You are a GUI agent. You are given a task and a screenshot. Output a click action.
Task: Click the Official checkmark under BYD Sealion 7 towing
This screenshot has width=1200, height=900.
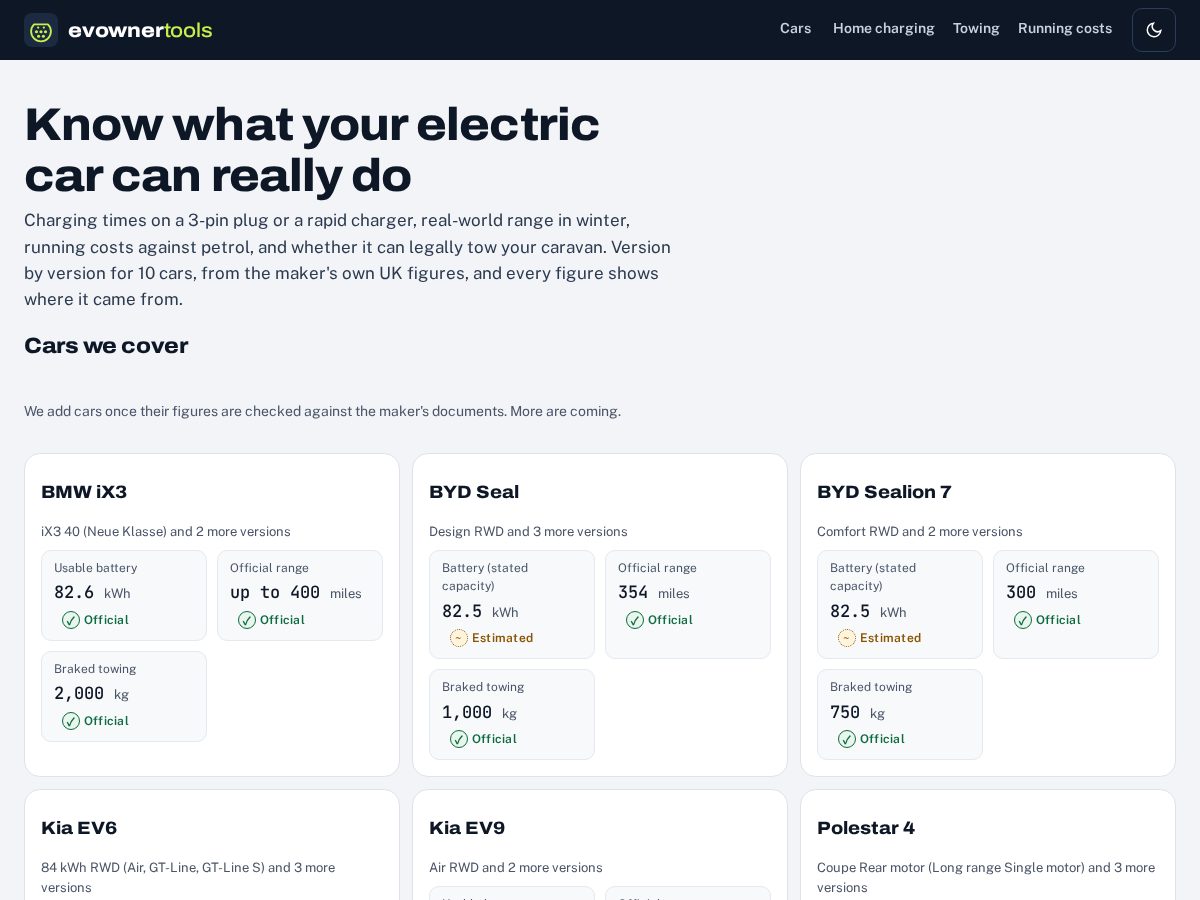(847, 739)
